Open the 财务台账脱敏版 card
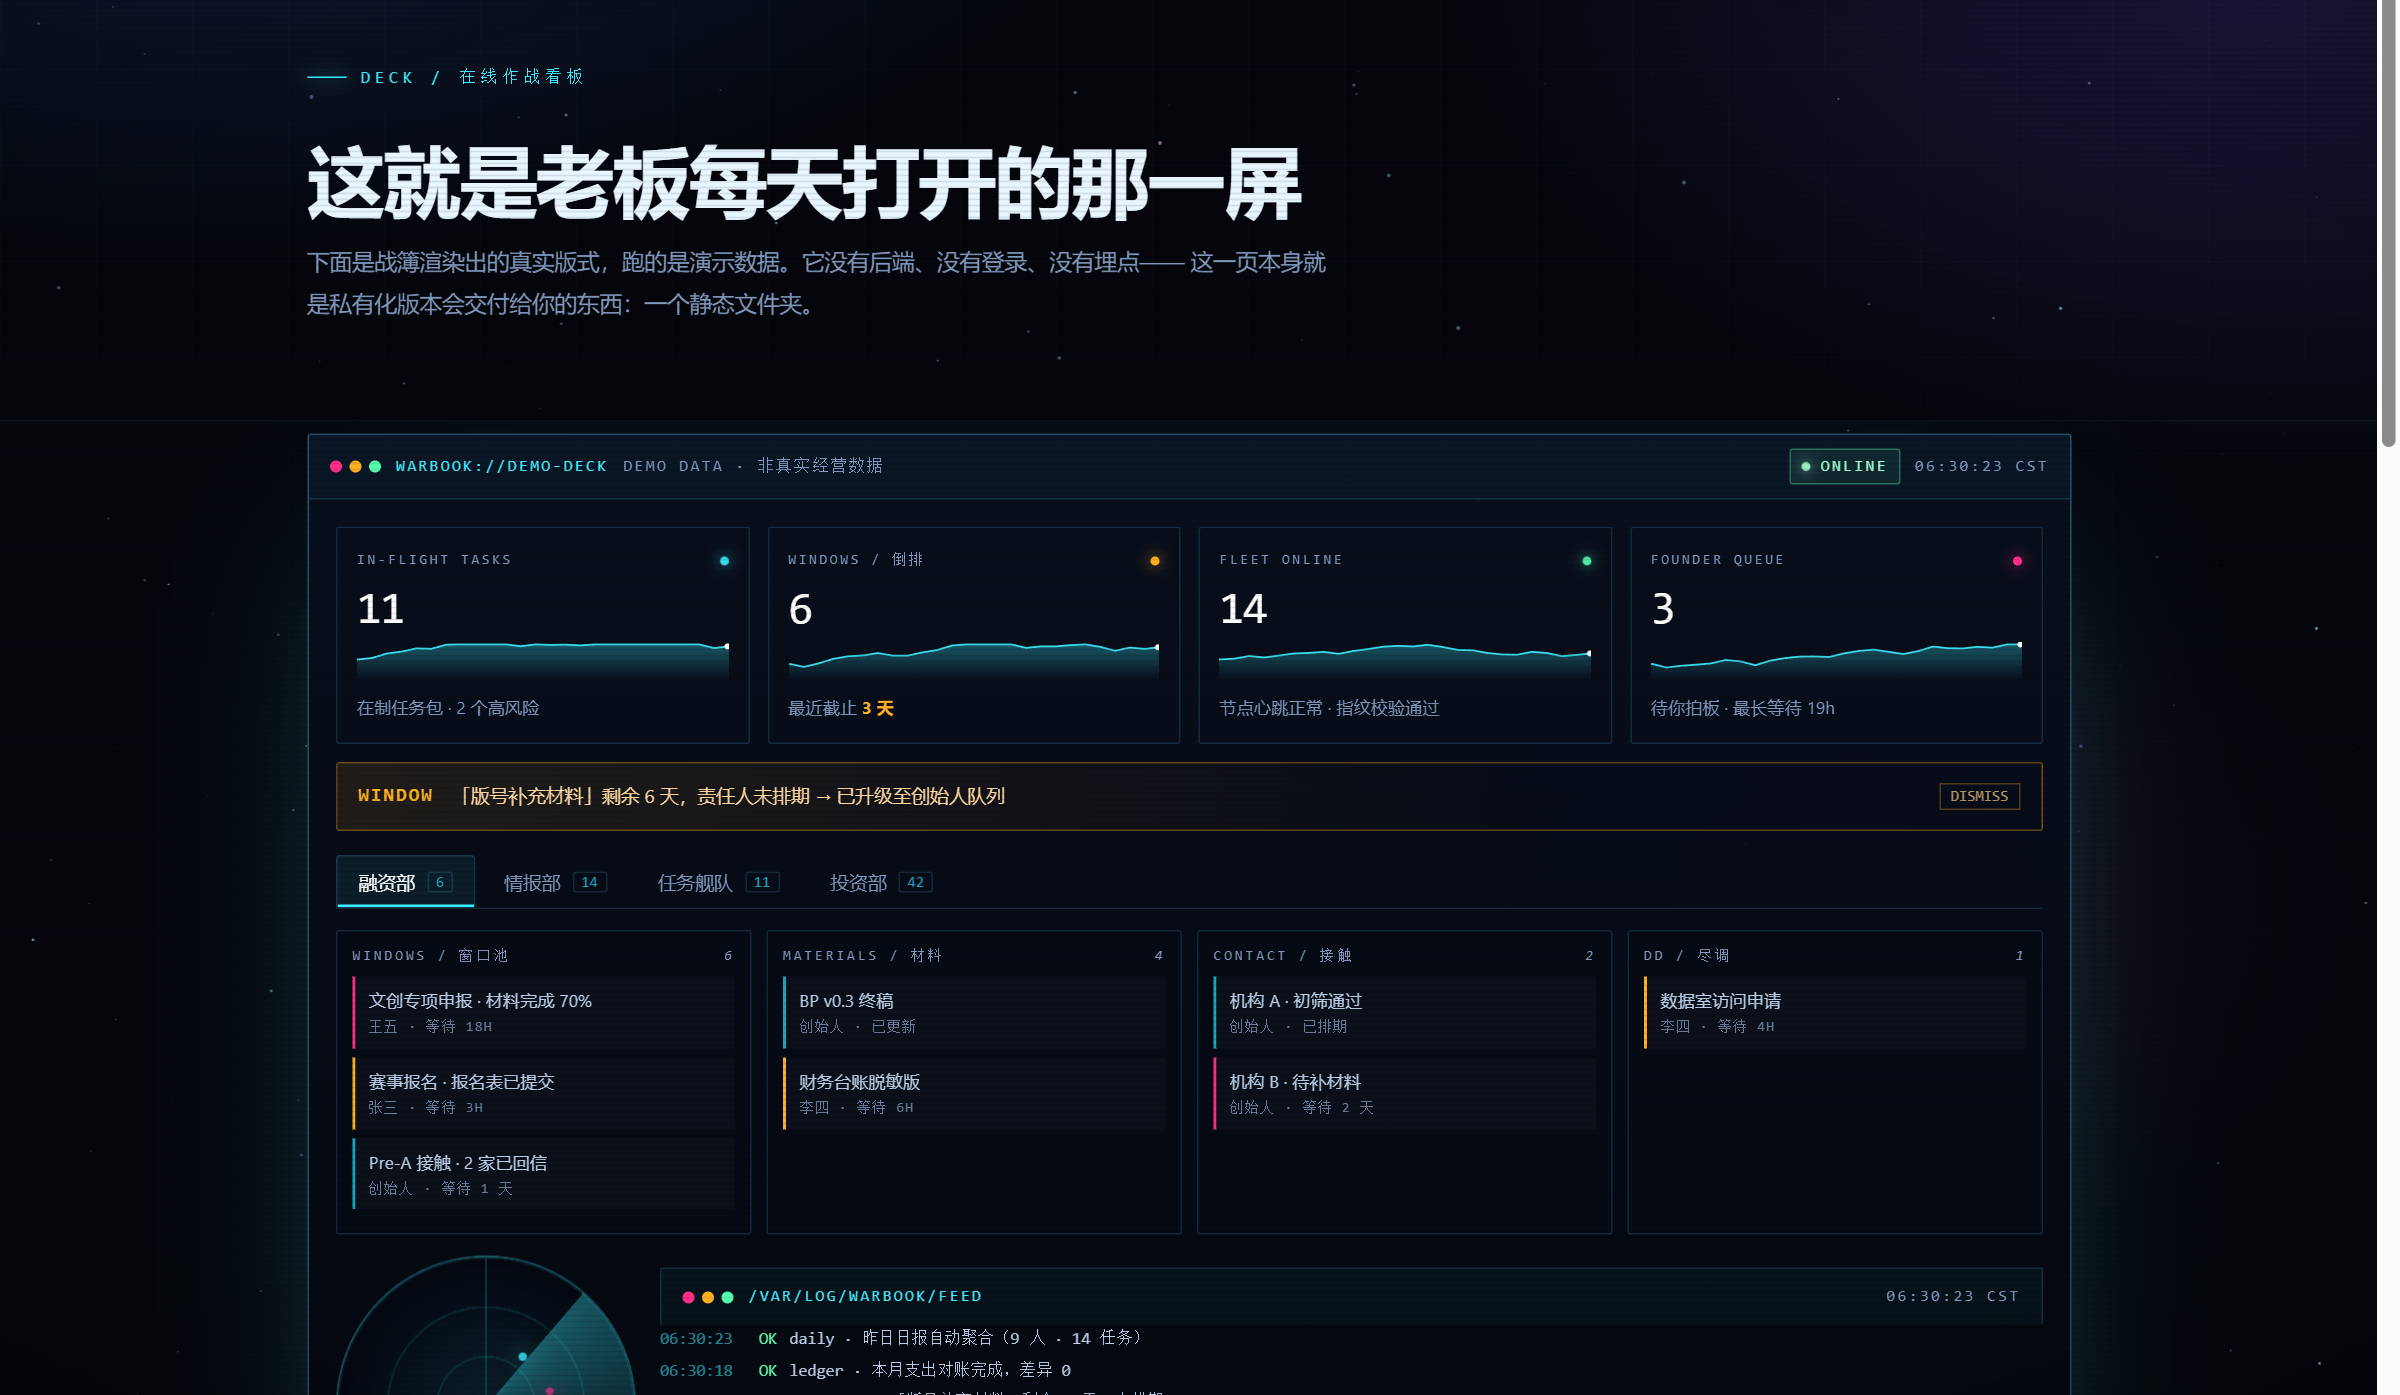The width and height of the screenshot is (2400, 1395). pos(974,1093)
